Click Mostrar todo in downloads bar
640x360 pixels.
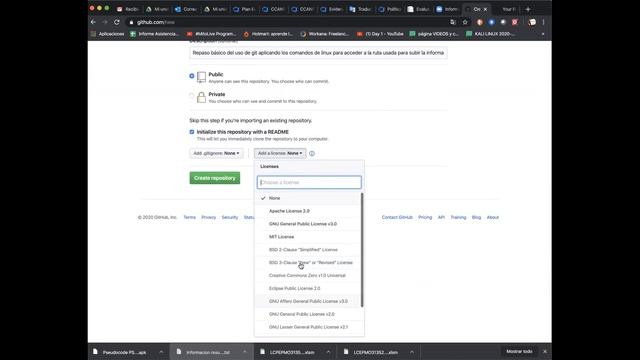[x=519, y=351]
